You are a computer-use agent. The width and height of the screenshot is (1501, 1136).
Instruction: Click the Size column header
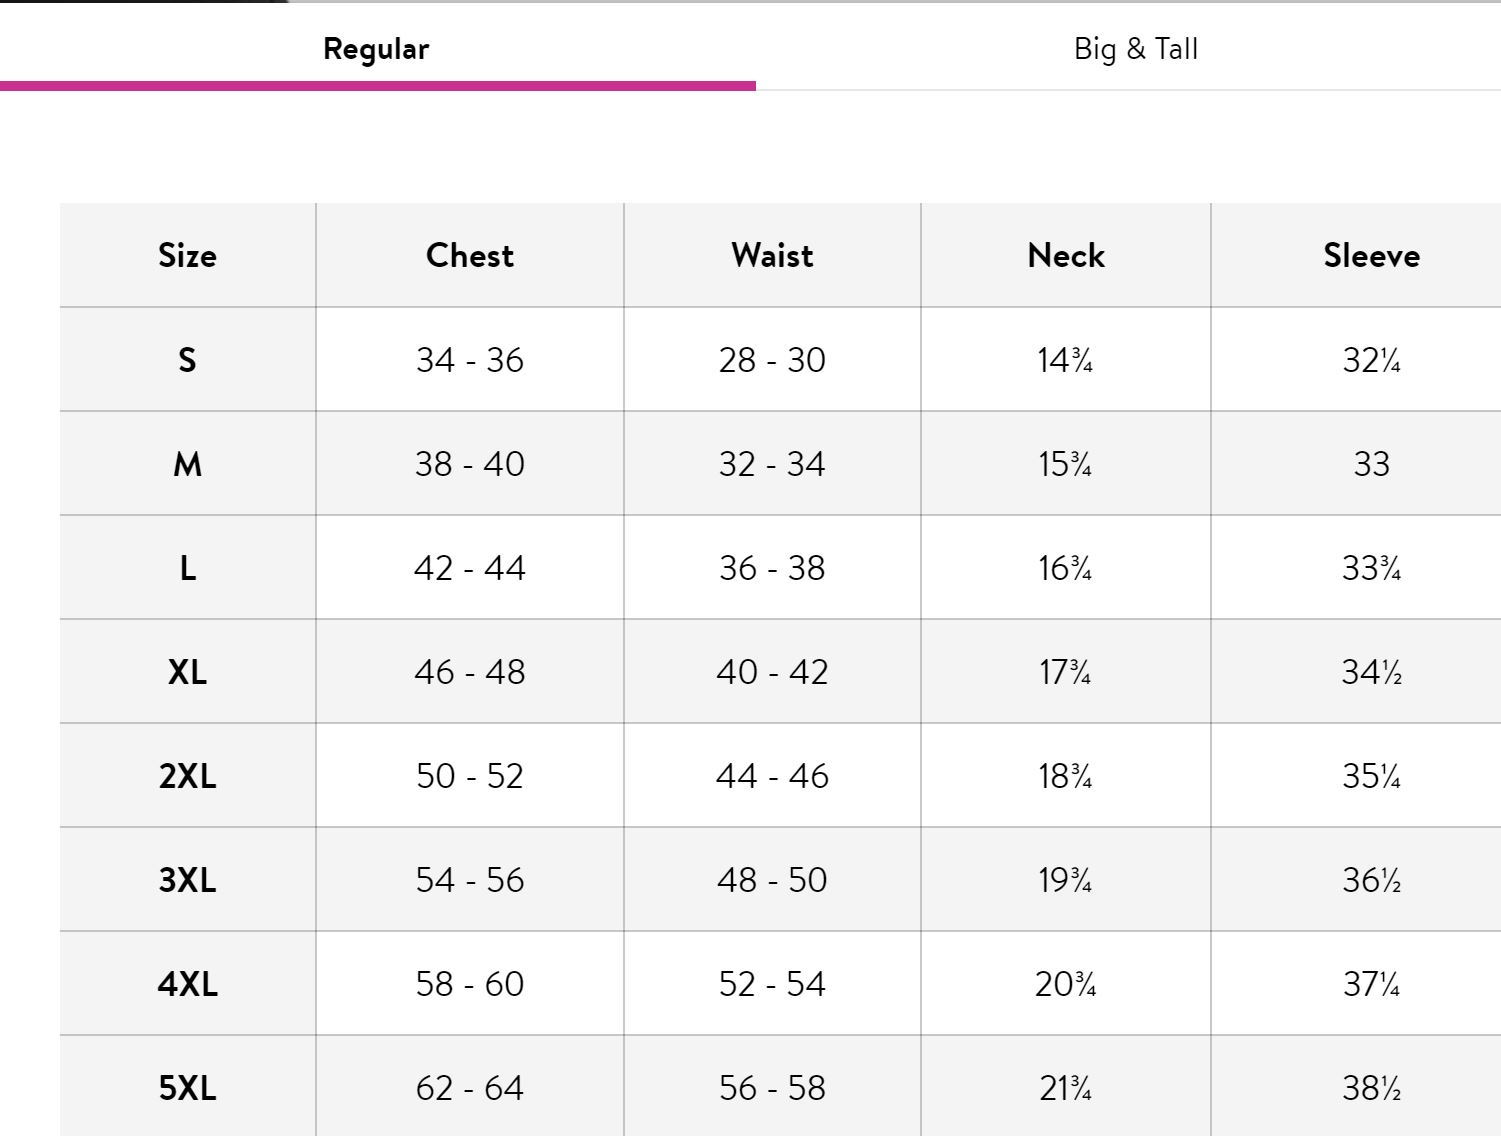click(x=187, y=256)
